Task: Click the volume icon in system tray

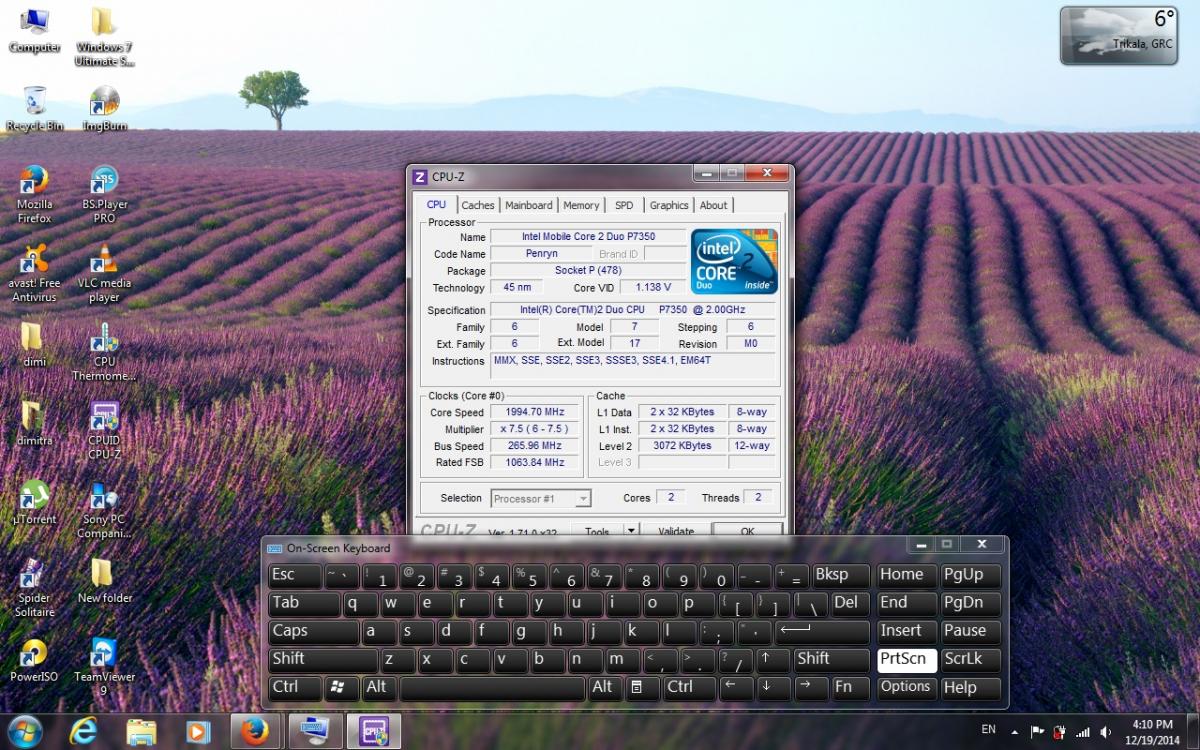Action: click(x=1104, y=732)
